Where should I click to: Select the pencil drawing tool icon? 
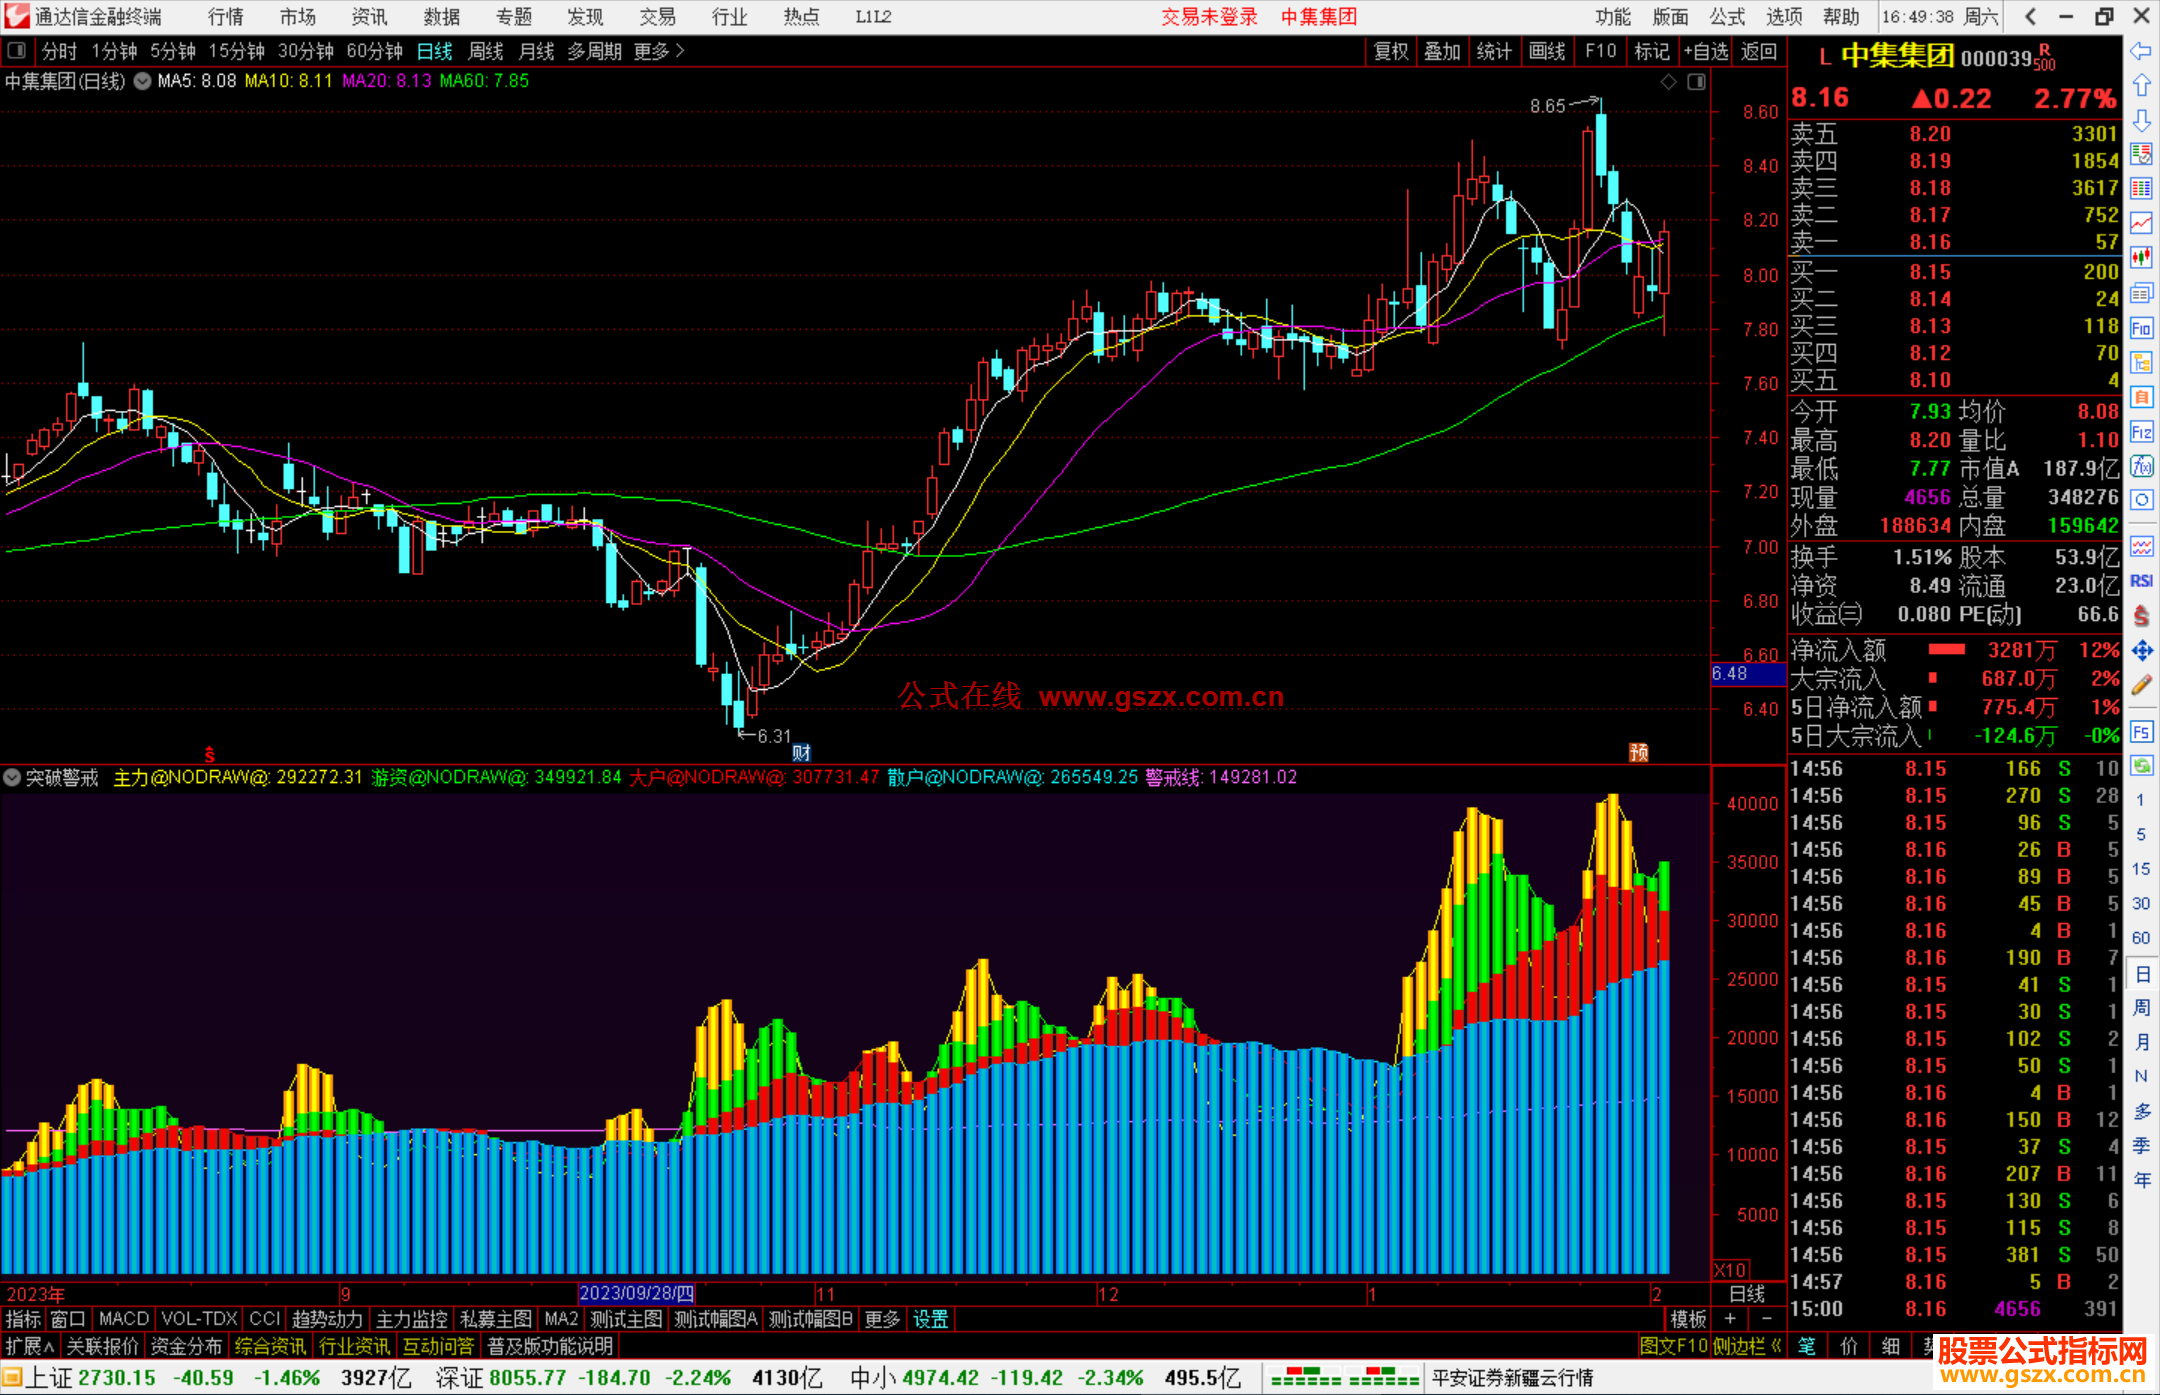(x=2141, y=685)
